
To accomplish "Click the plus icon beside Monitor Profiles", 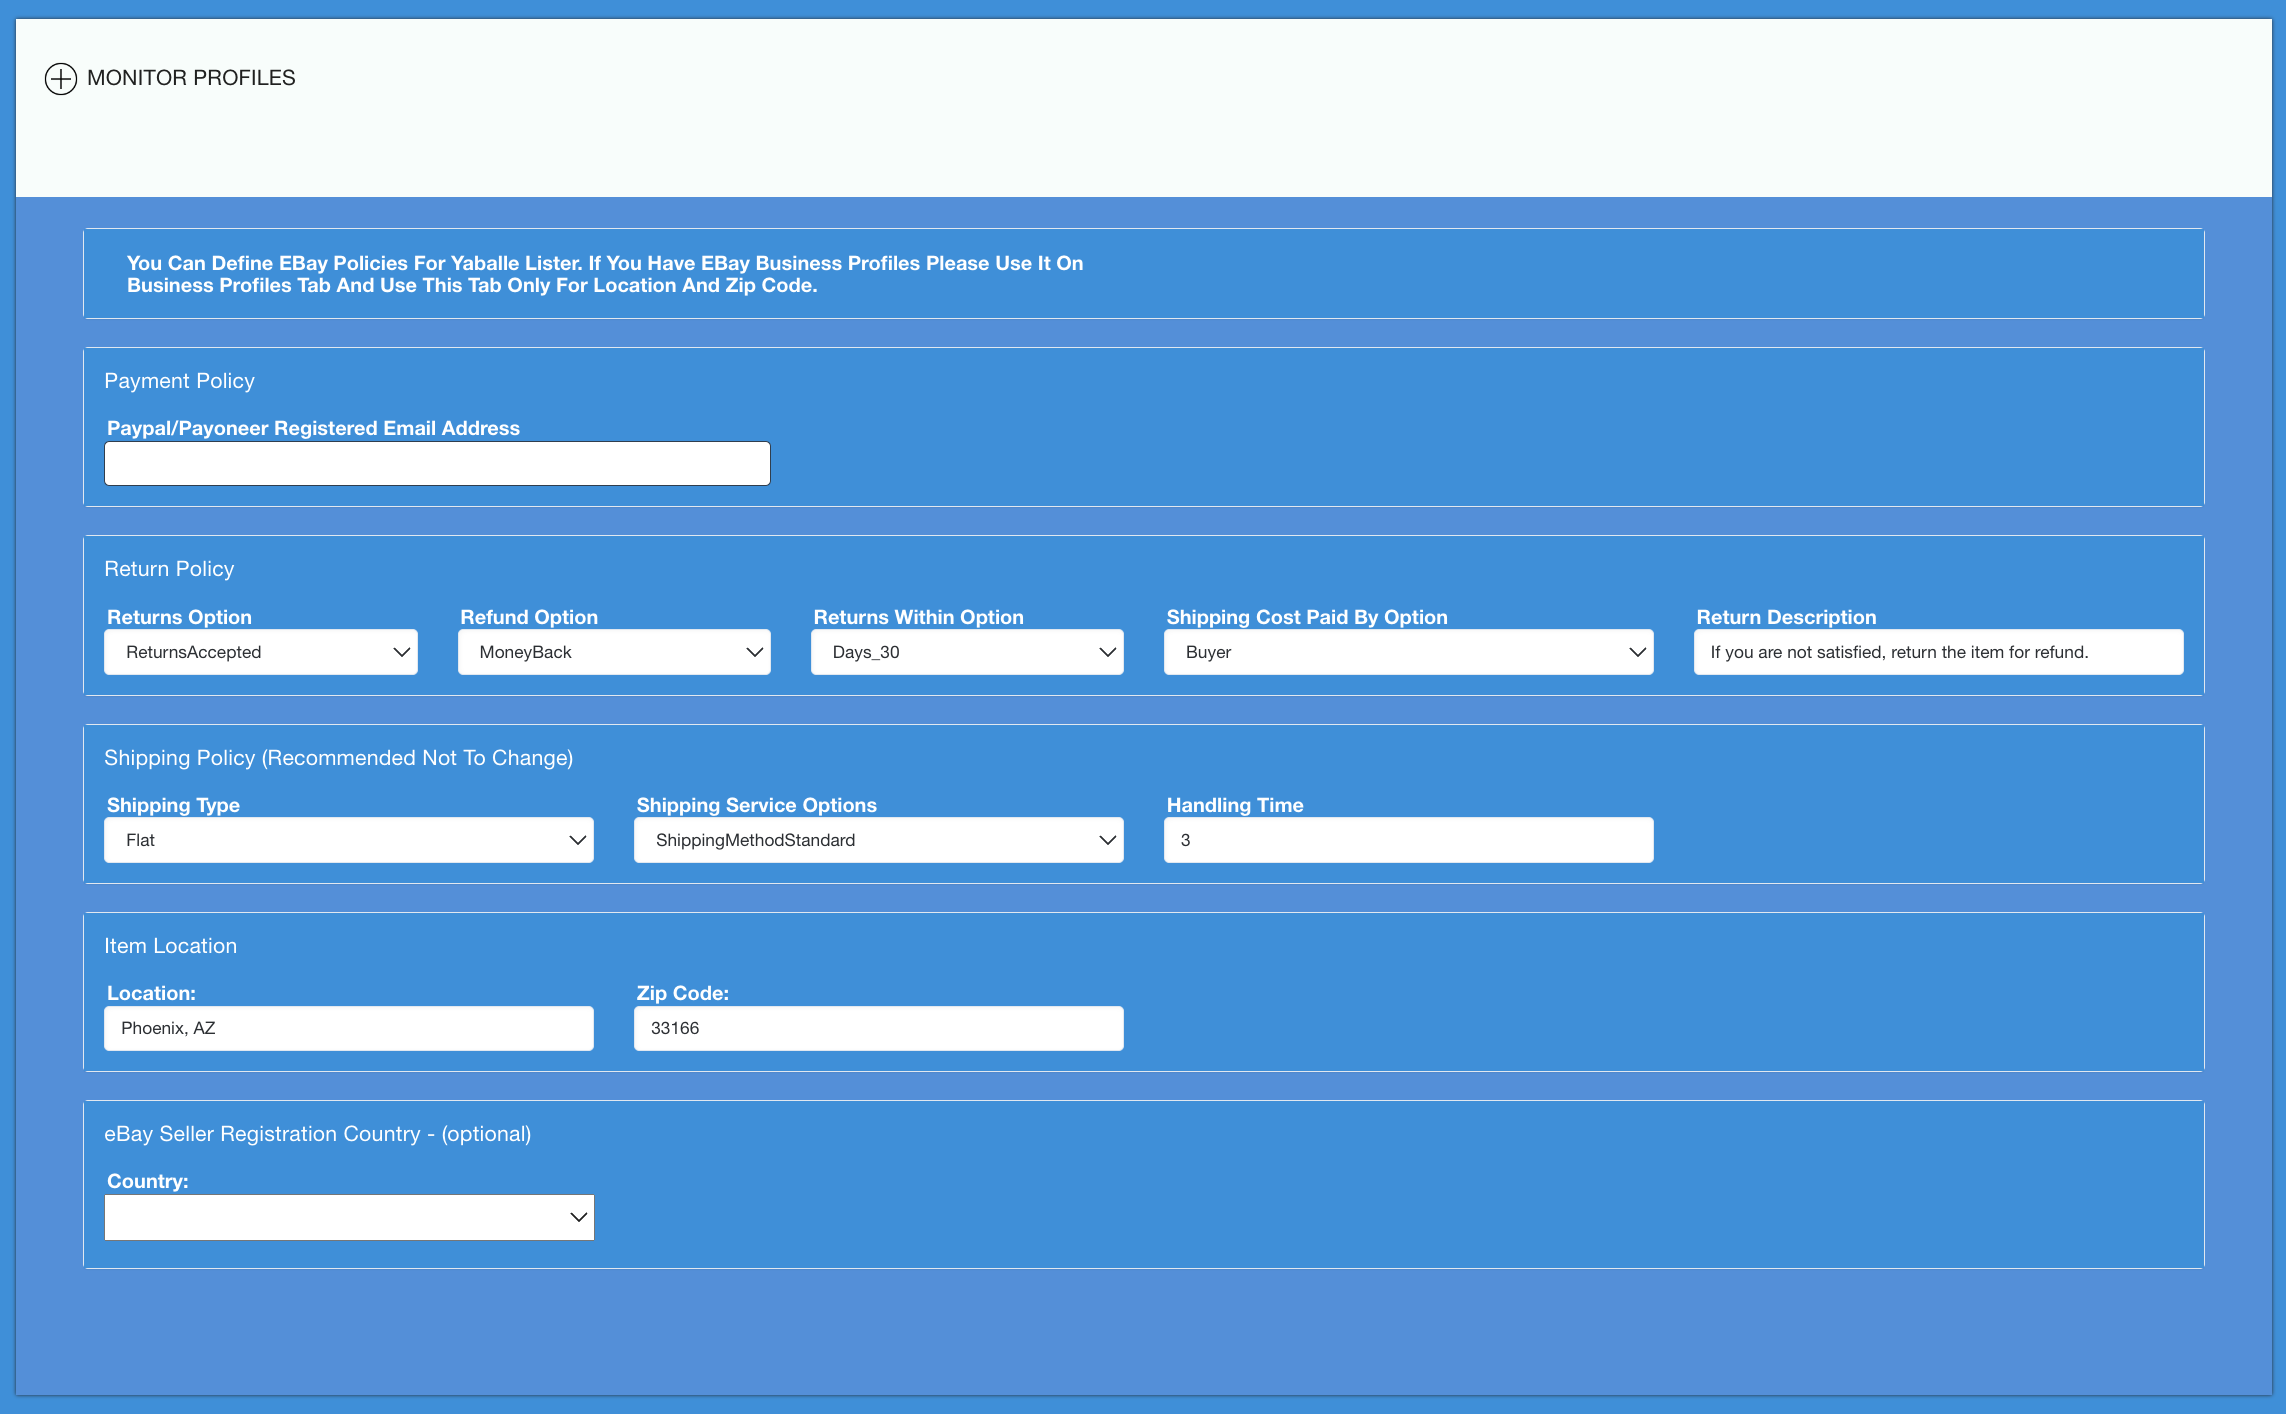I will (61, 78).
